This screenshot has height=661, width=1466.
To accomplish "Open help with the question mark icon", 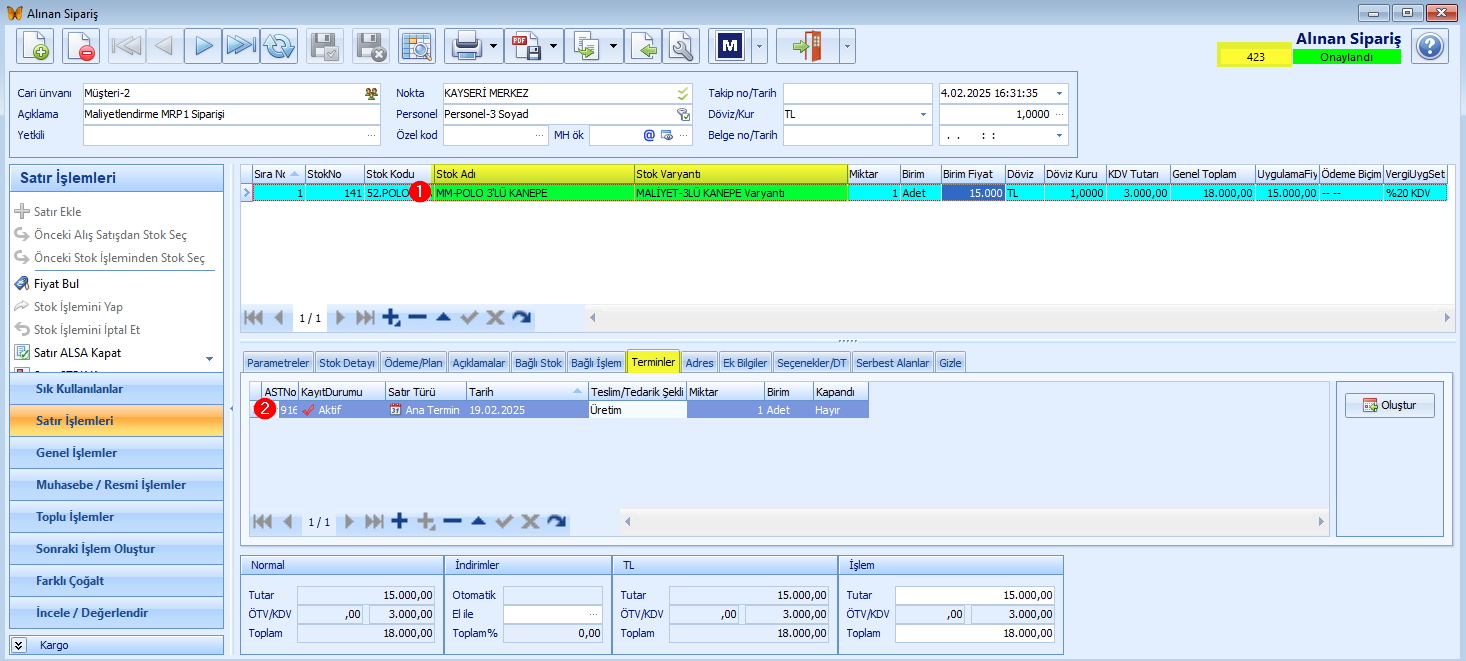I will click(x=1431, y=46).
